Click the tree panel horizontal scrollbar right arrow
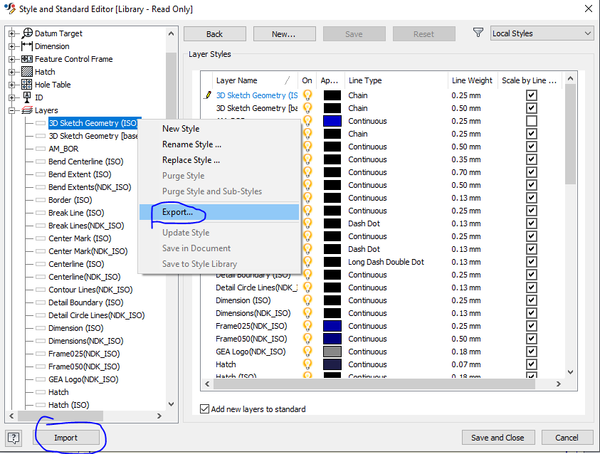The height and width of the screenshot is (454, 600). tap(159, 416)
